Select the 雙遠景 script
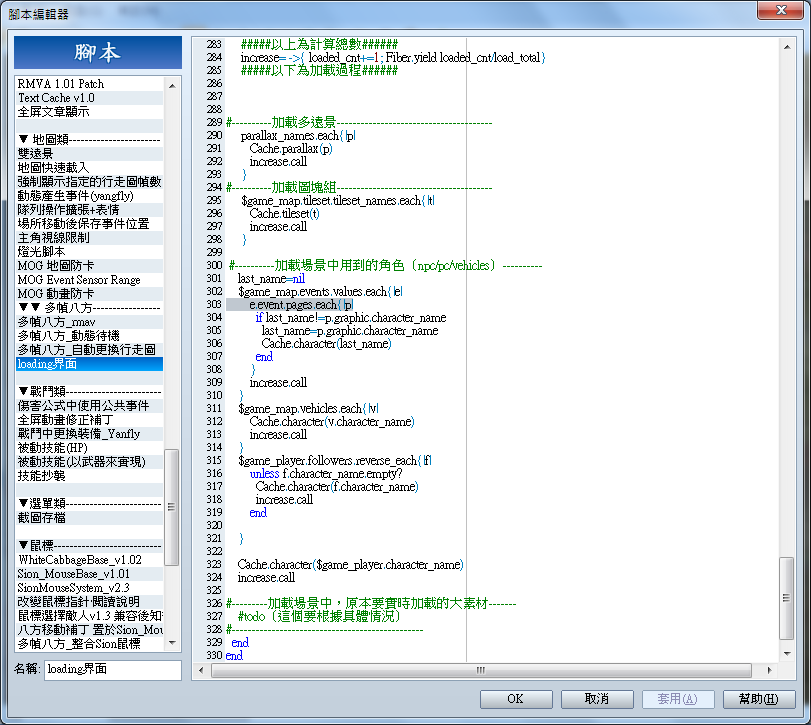This screenshot has width=811, height=725. pyautogui.click(x=89, y=154)
